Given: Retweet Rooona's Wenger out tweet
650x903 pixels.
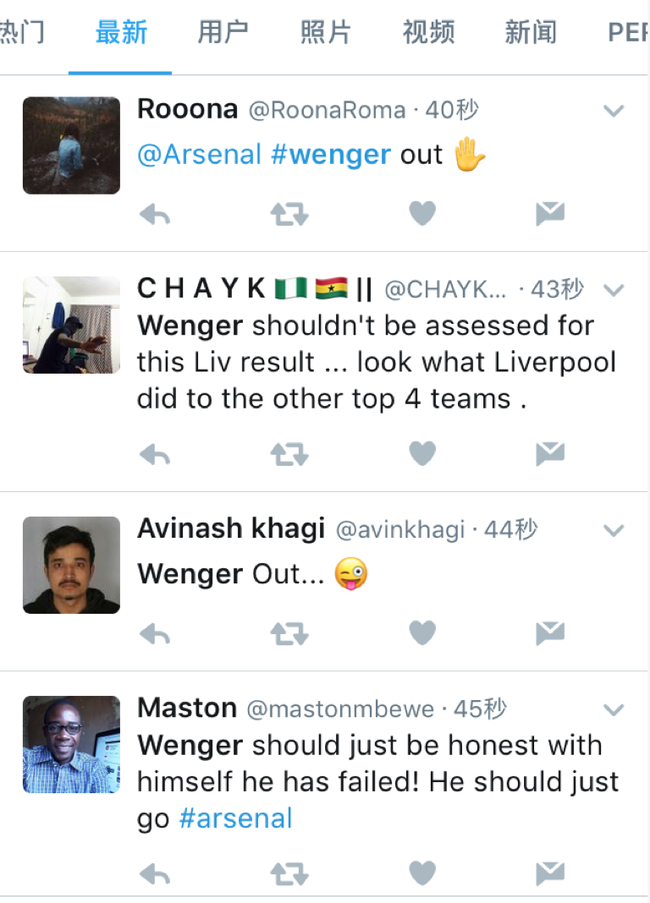Looking at the screenshot, I should [x=289, y=213].
